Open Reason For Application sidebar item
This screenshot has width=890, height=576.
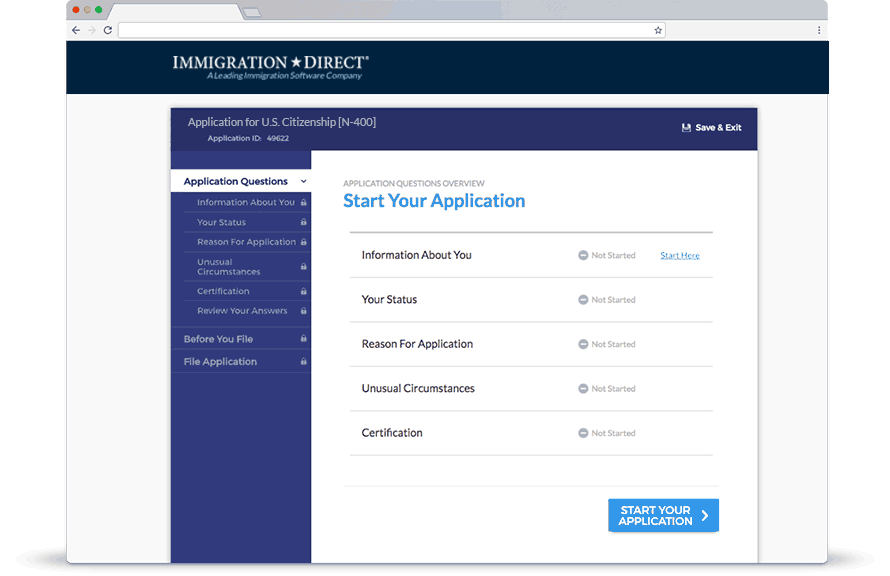246,242
